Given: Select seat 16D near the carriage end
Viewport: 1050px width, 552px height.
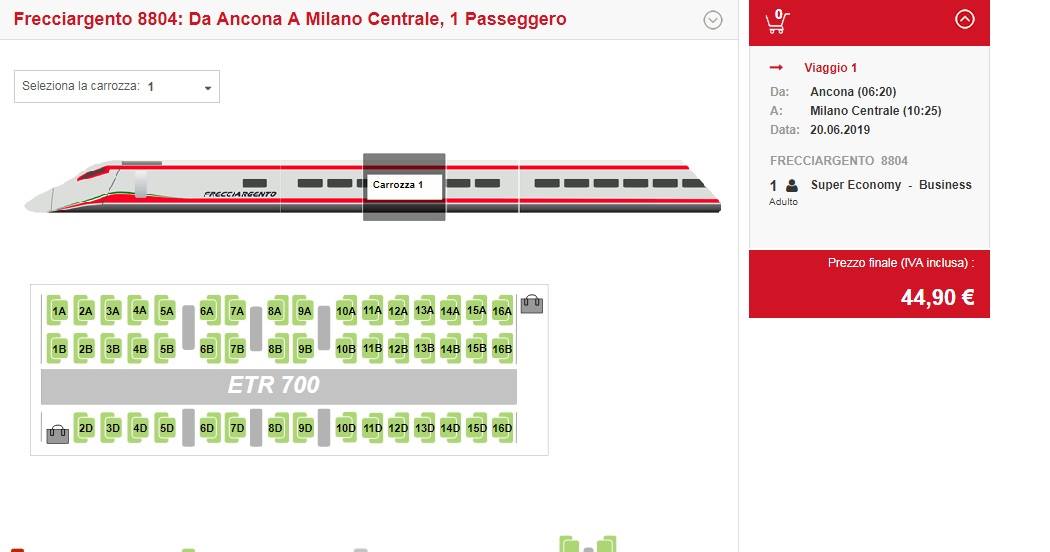Looking at the screenshot, I should pos(502,429).
